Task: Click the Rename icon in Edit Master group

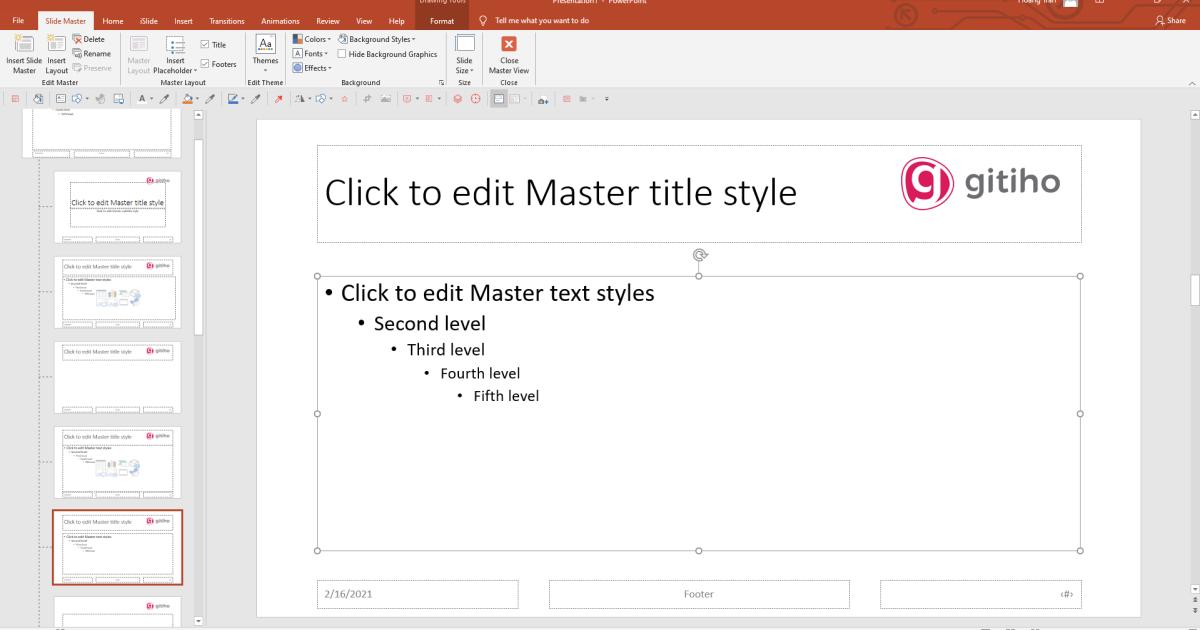Action: click(x=92, y=53)
